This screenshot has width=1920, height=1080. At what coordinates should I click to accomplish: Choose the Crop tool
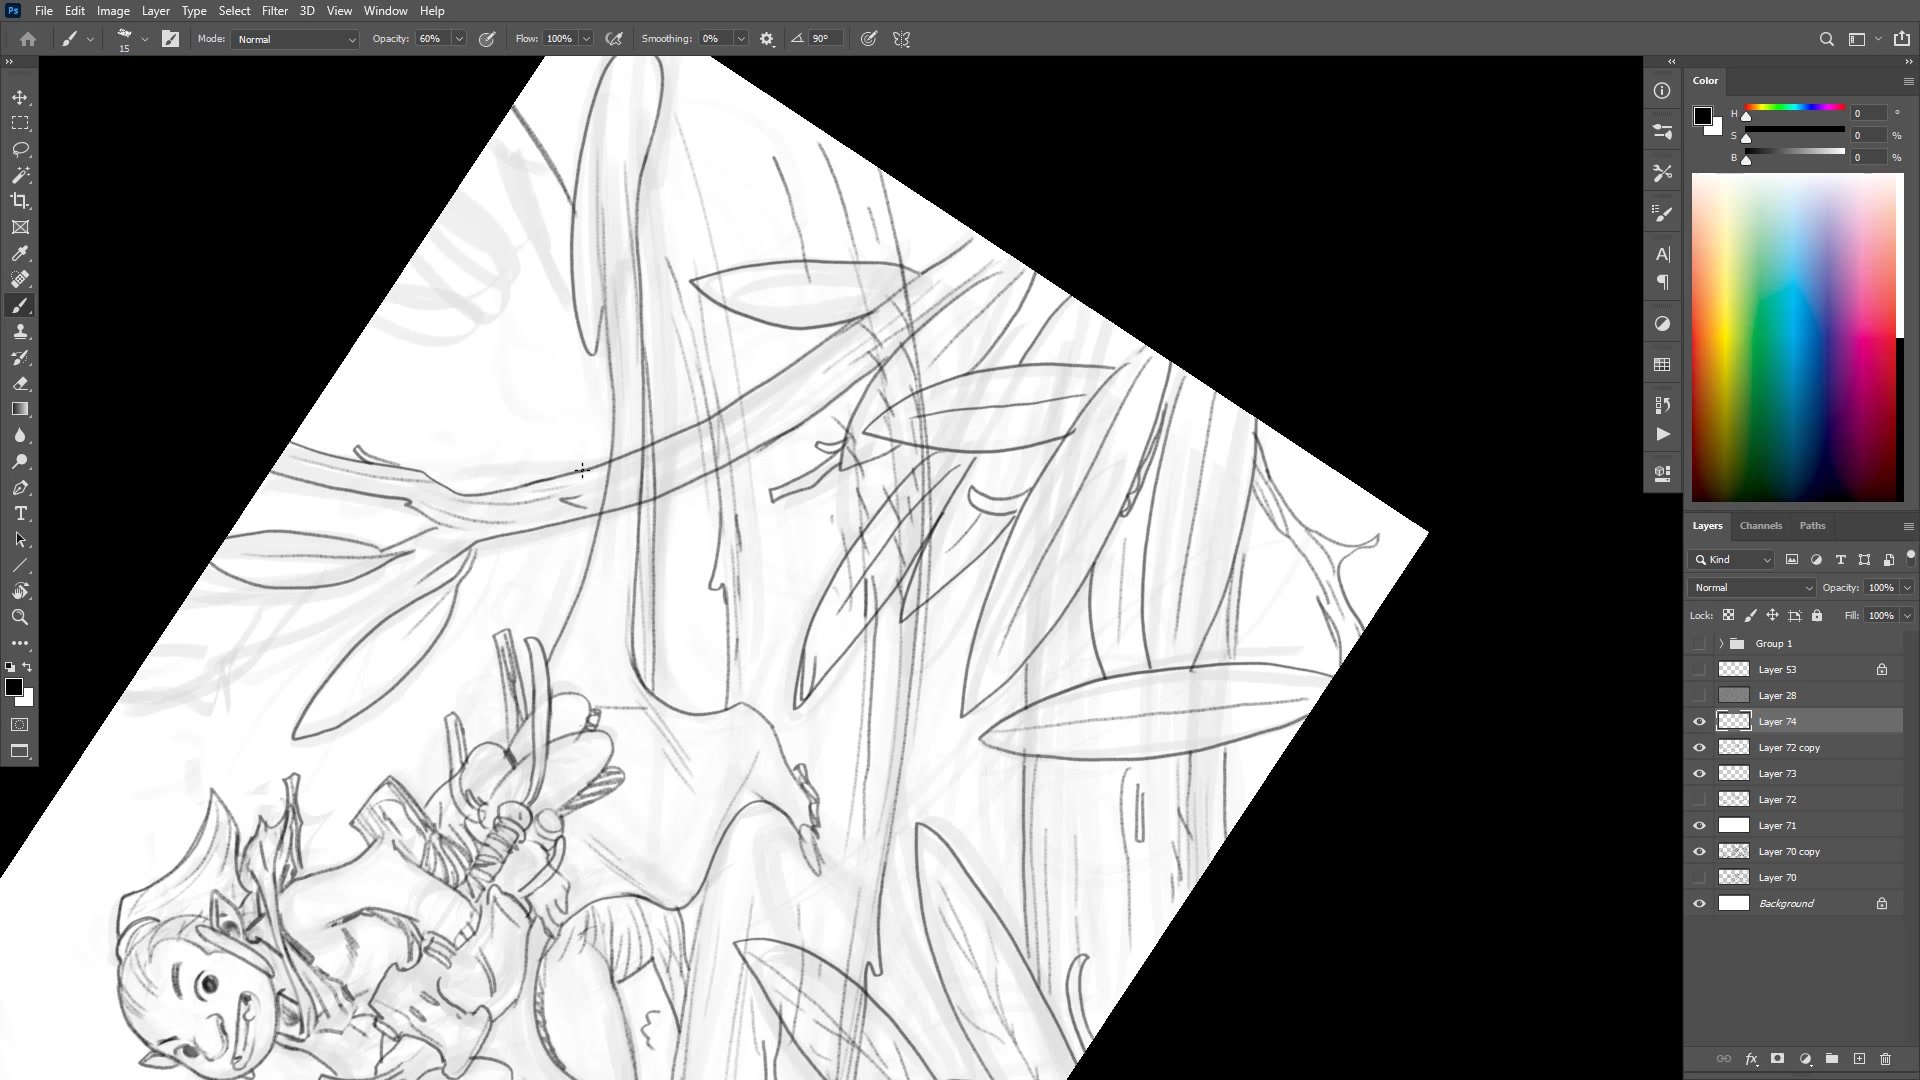tap(20, 201)
